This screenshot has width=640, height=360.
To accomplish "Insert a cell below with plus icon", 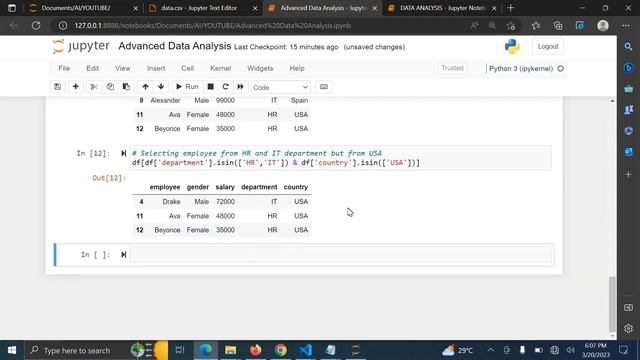I will [76, 87].
